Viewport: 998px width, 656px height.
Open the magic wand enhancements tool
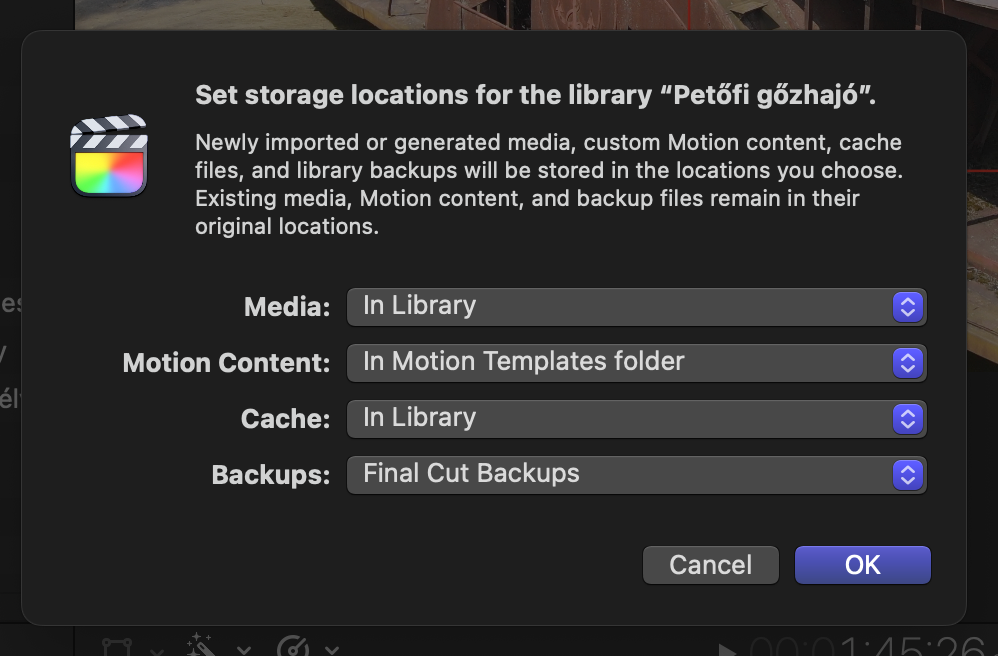point(202,645)
